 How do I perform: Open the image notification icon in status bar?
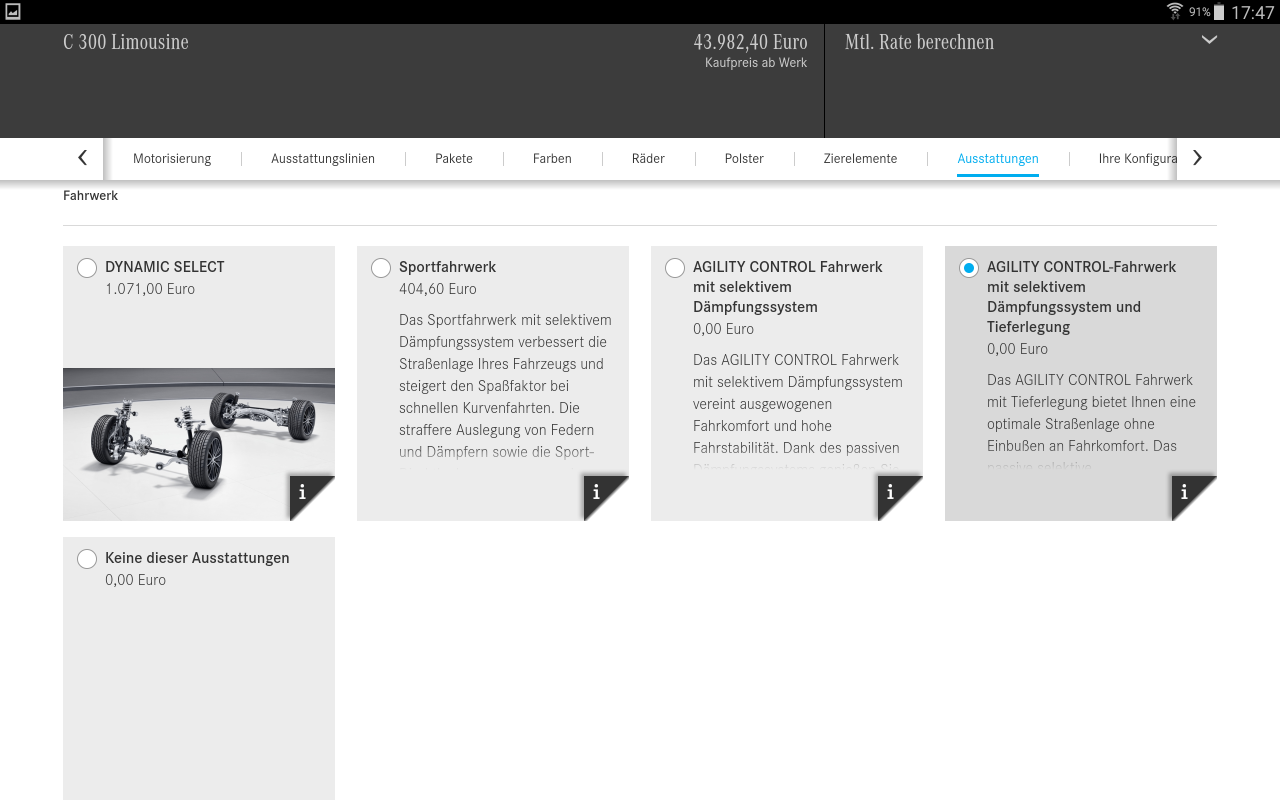pyautogui.click(x=13, y=12)
